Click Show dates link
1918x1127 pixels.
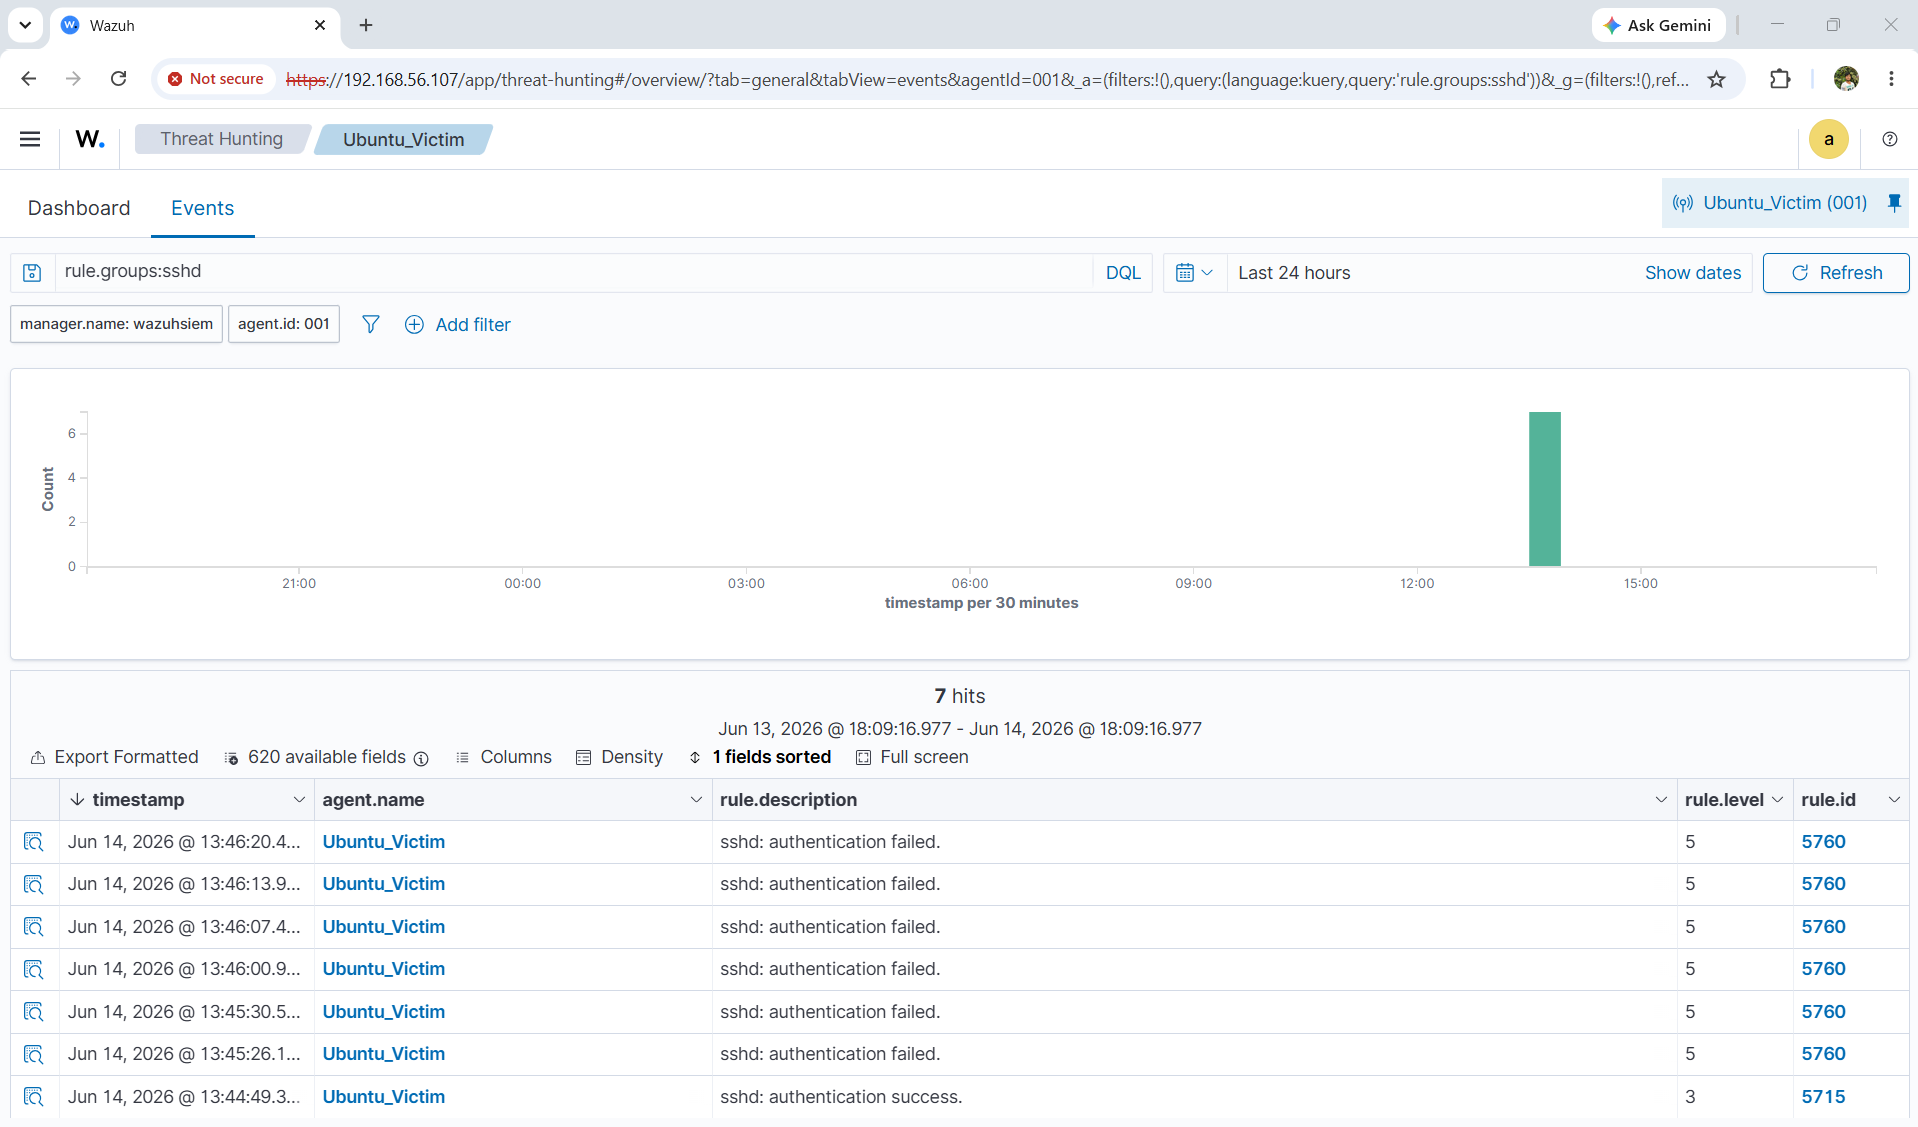[1693, 273]
